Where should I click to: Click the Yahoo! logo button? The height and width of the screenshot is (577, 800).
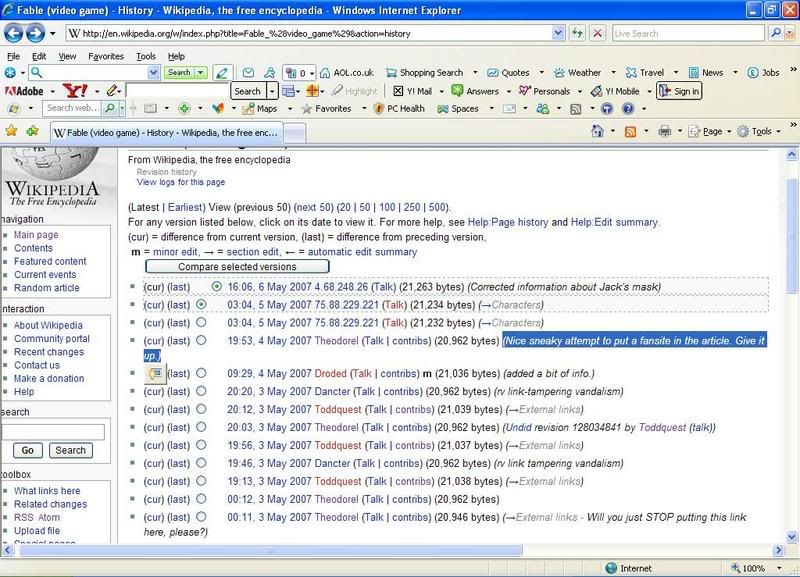(75, 91)
